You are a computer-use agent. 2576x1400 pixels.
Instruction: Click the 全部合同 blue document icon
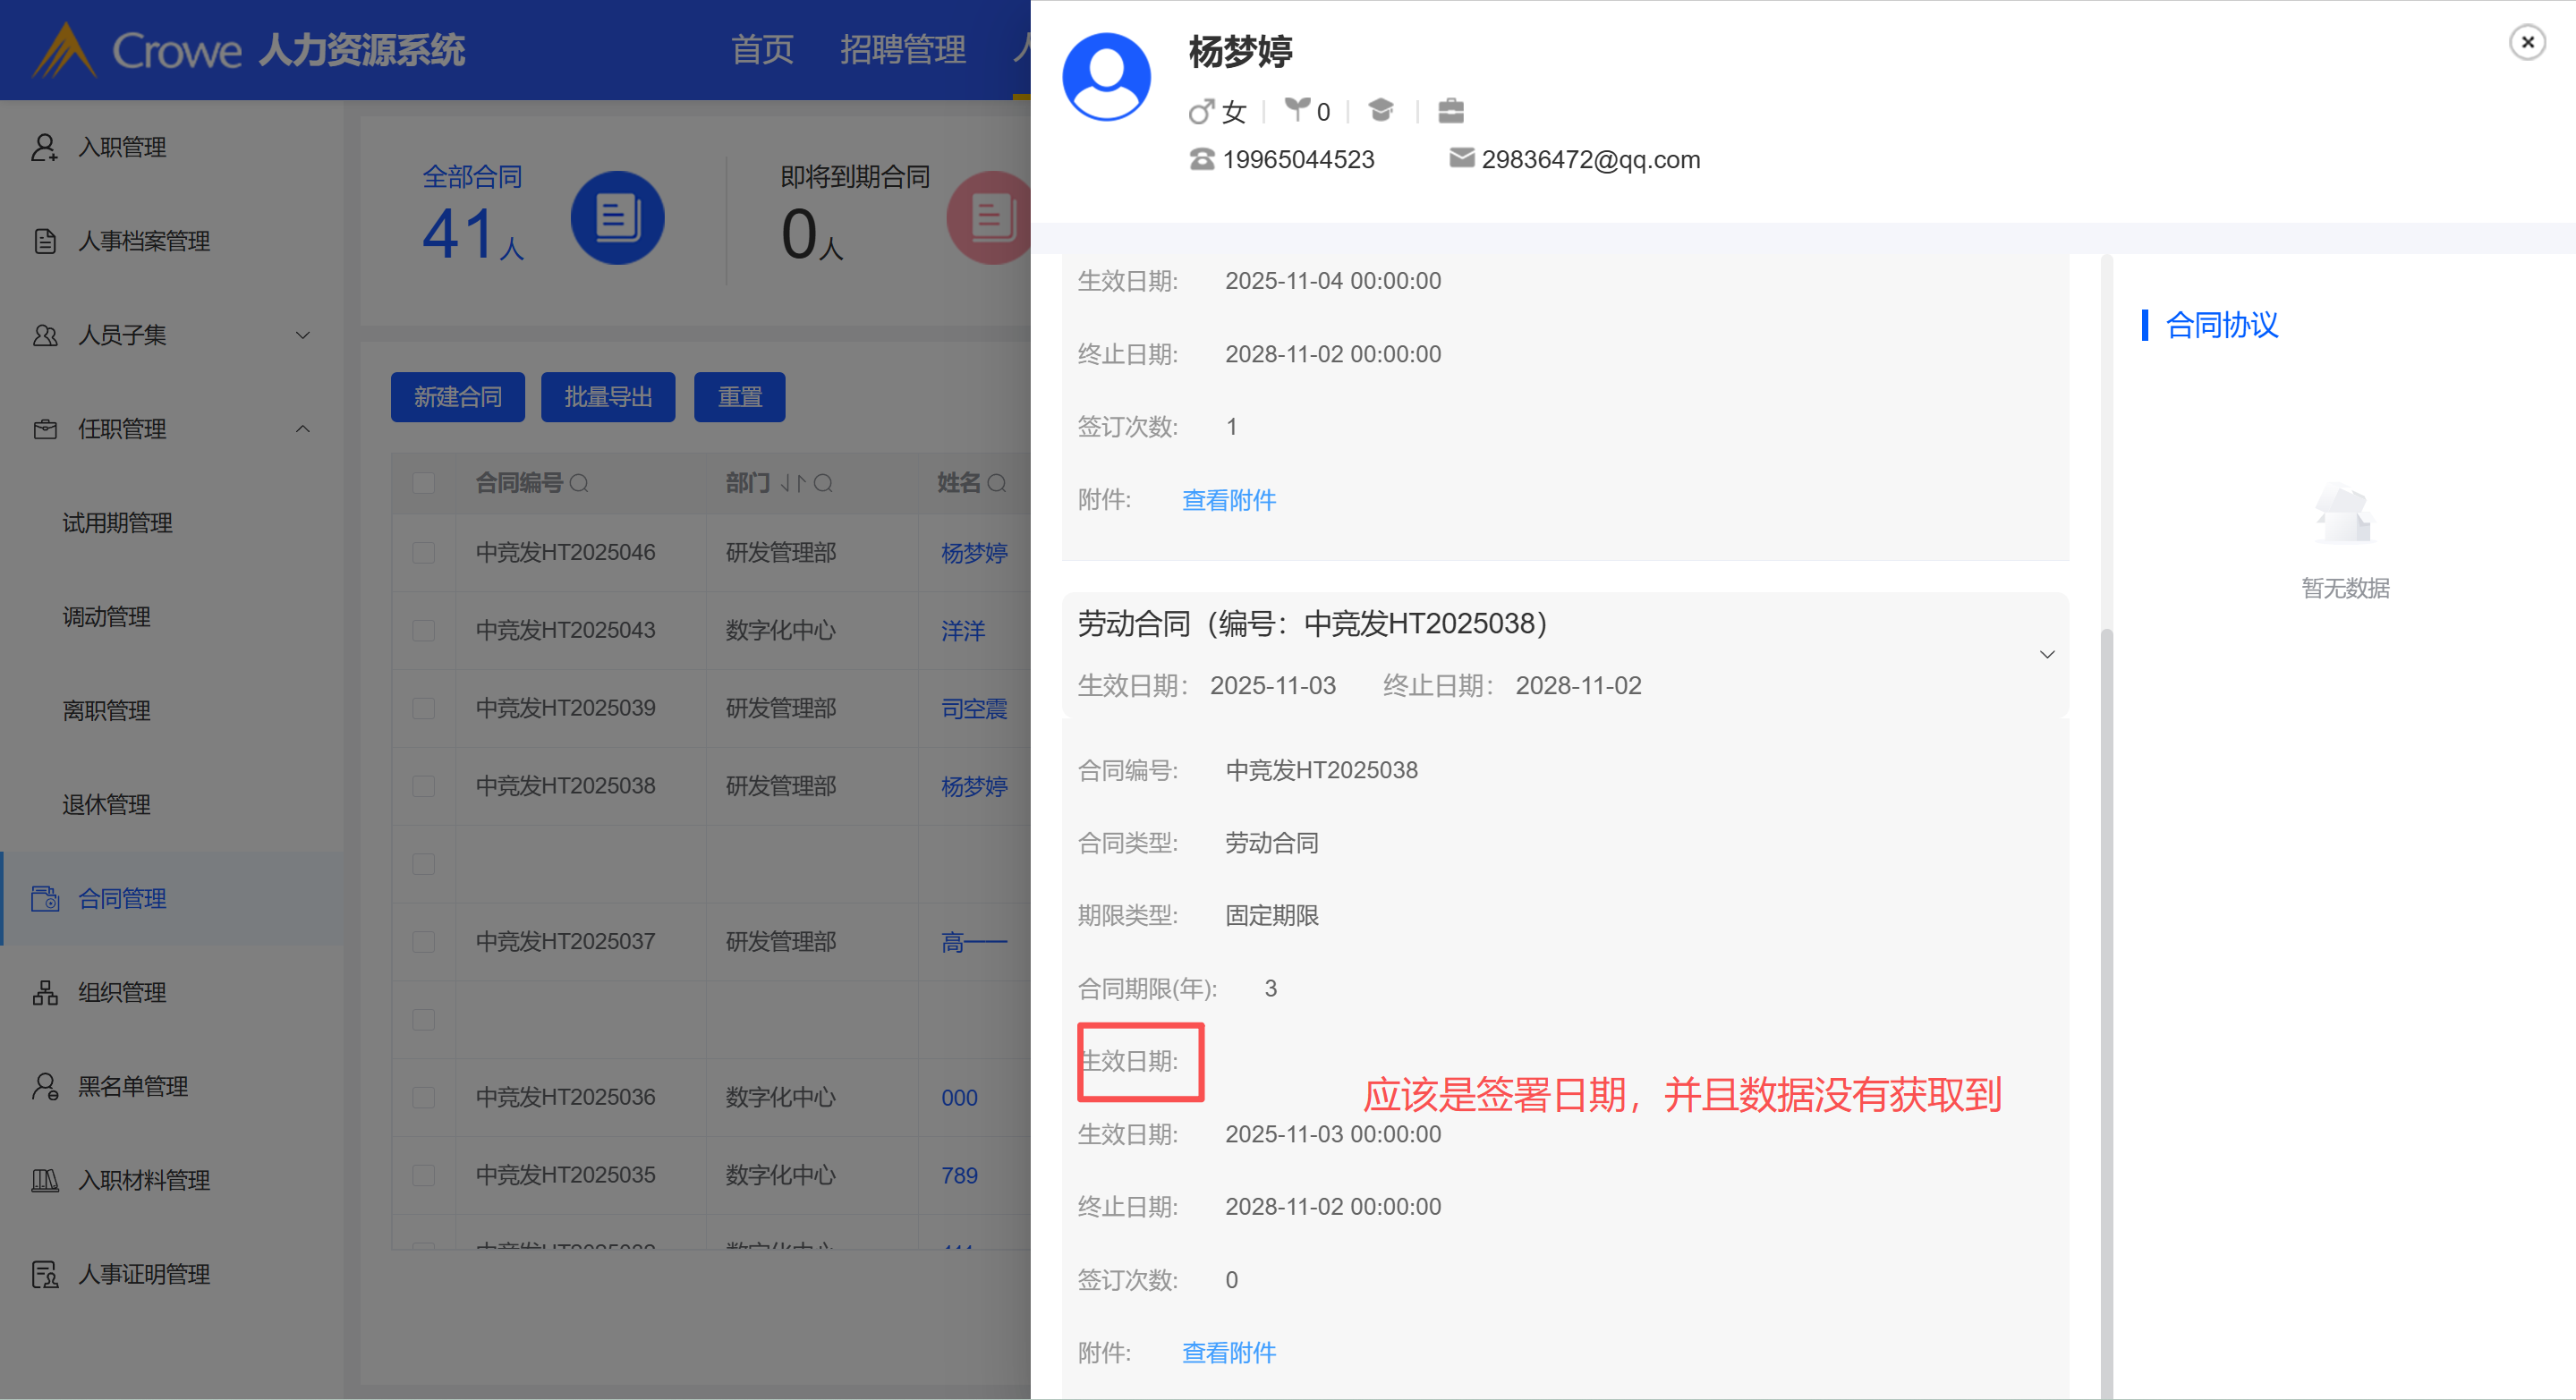(x=617, y=217)
